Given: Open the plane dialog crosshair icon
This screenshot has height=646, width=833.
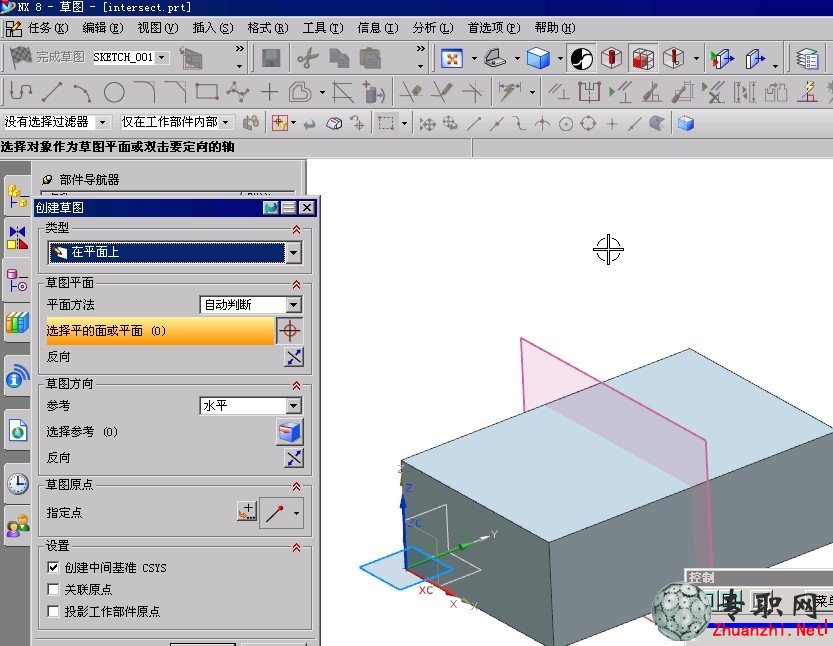Looking at the screenshot, I should click(290, 331).
